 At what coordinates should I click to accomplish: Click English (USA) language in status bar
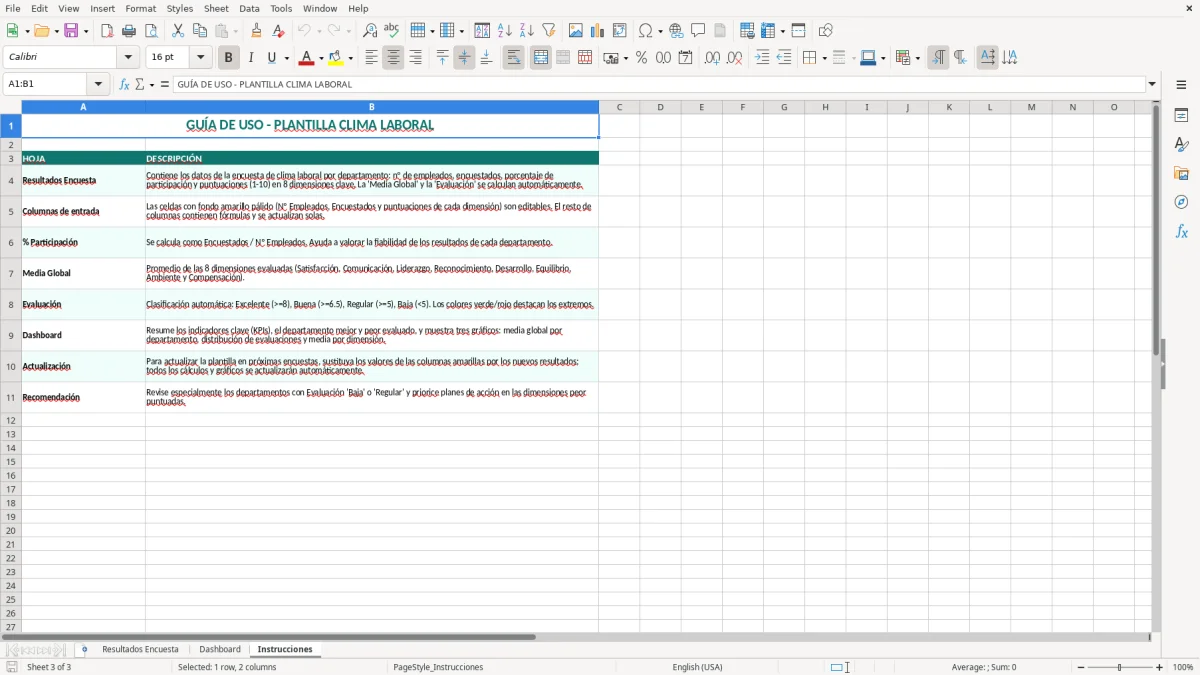tap(697, 667)
